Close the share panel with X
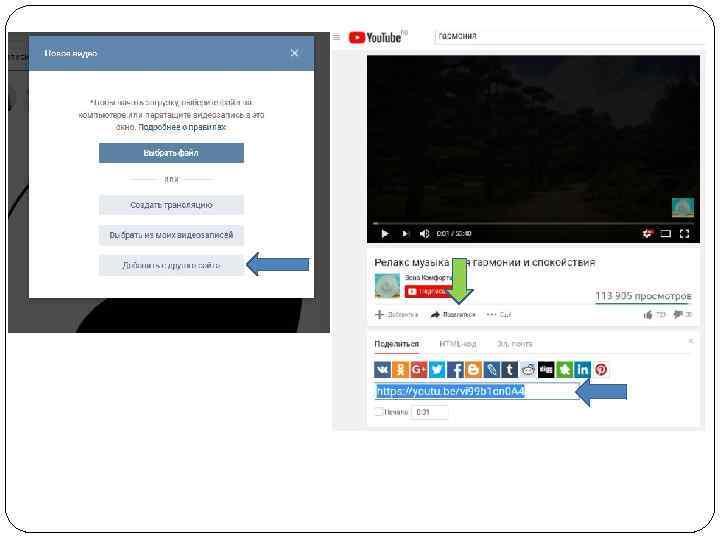The image size is (720, 540). [691, 341]
